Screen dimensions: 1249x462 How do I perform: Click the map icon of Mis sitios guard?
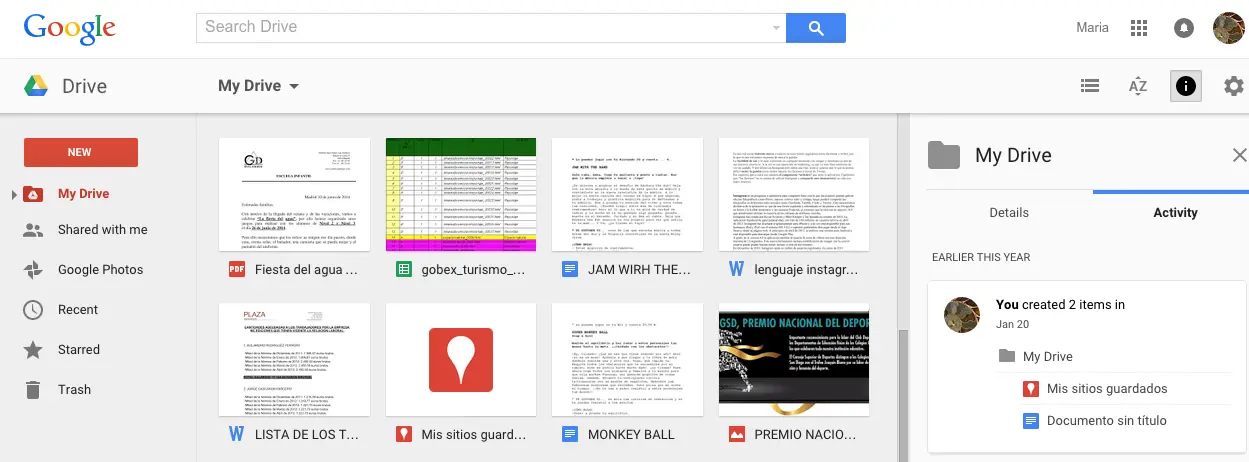click(404, 434)
